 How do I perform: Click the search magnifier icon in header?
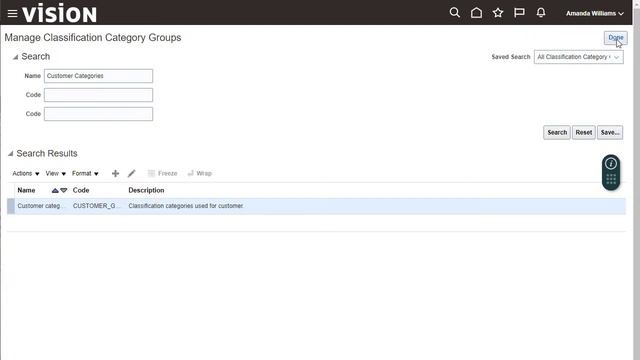click(x=454, y=13)
